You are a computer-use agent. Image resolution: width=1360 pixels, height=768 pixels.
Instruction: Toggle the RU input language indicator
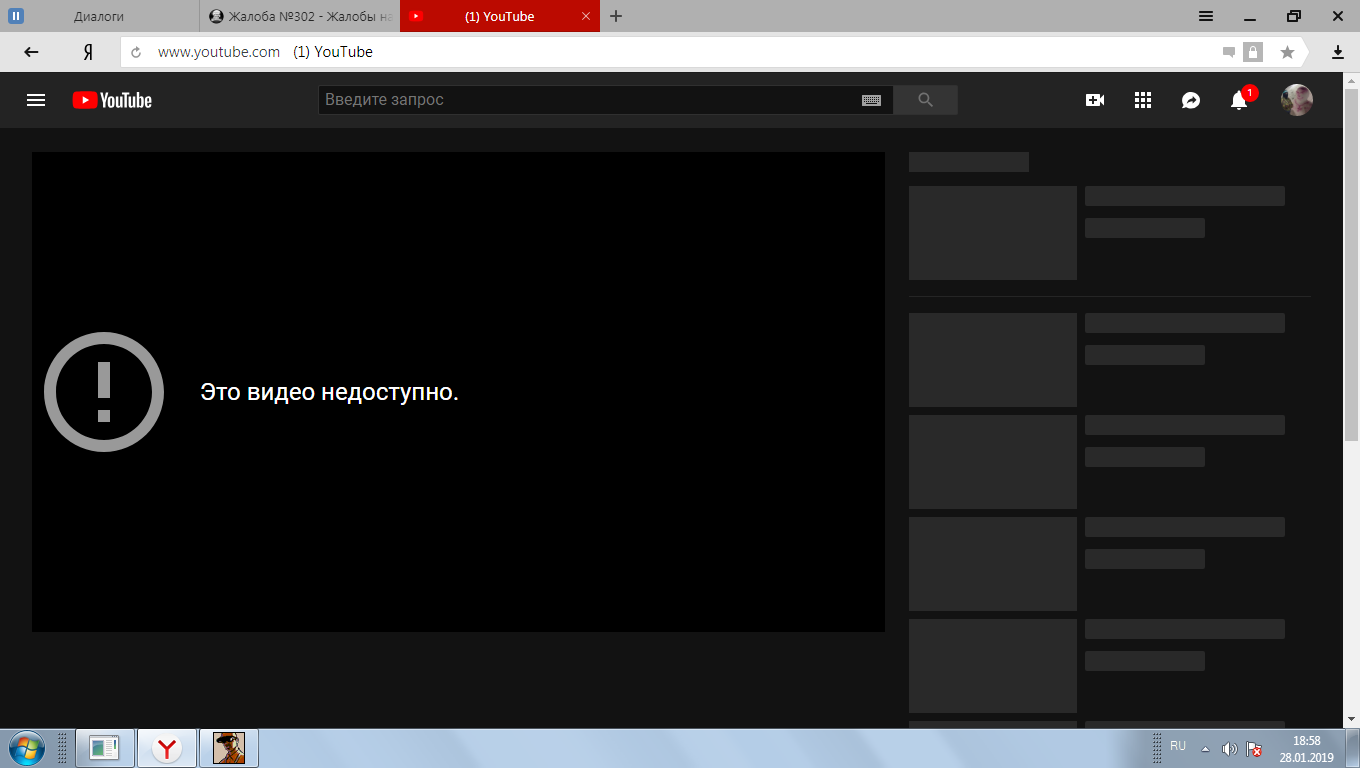click(1178, 747)
